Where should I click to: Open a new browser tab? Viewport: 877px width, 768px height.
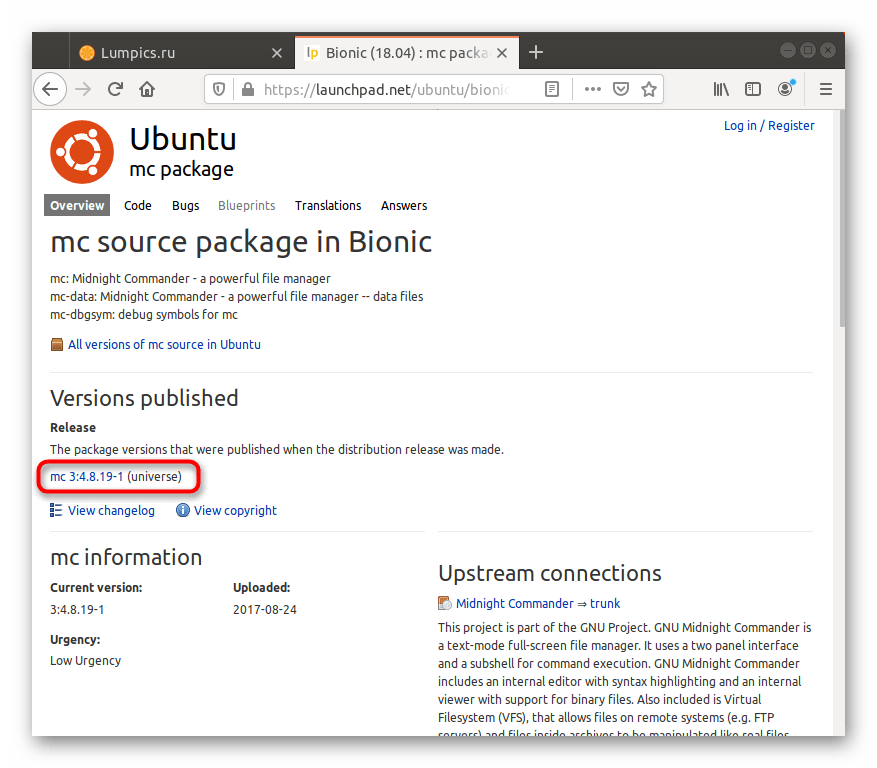[x=536, y=52]
